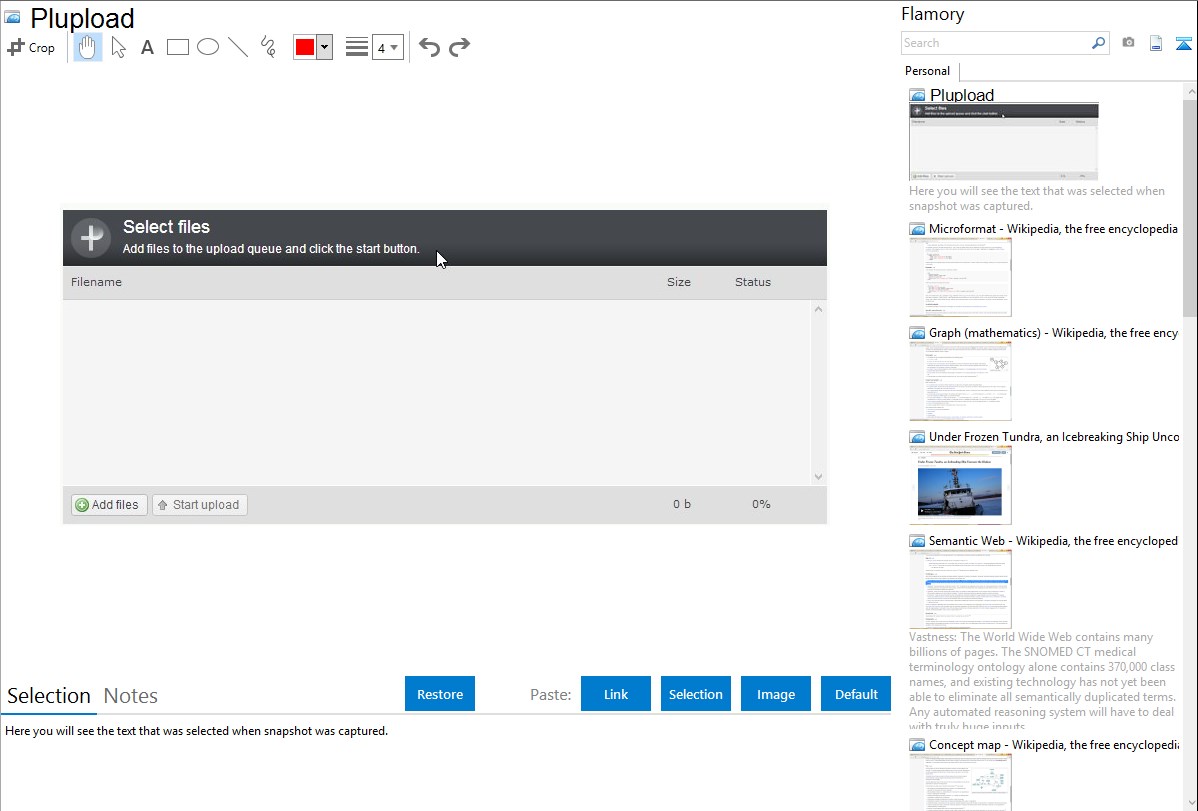Click the Flamory search field
The width and height of the screenshot is (1198, 811).
(x=996, y=43)
